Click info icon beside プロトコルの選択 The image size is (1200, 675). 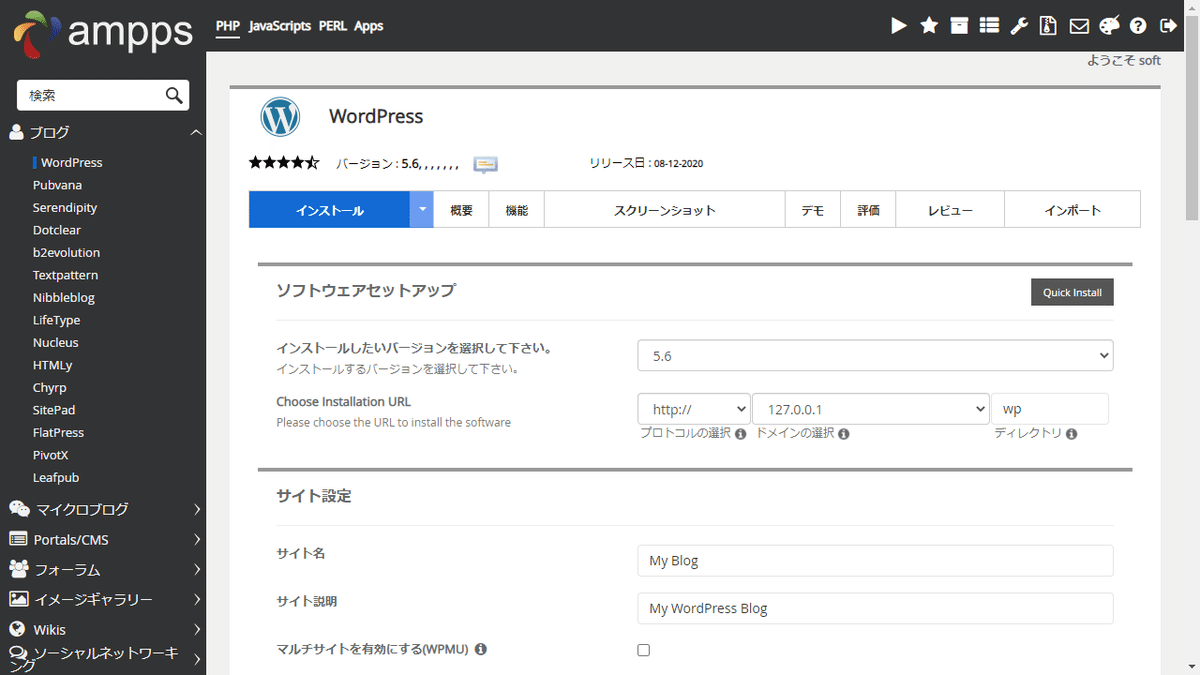(741, 435)
